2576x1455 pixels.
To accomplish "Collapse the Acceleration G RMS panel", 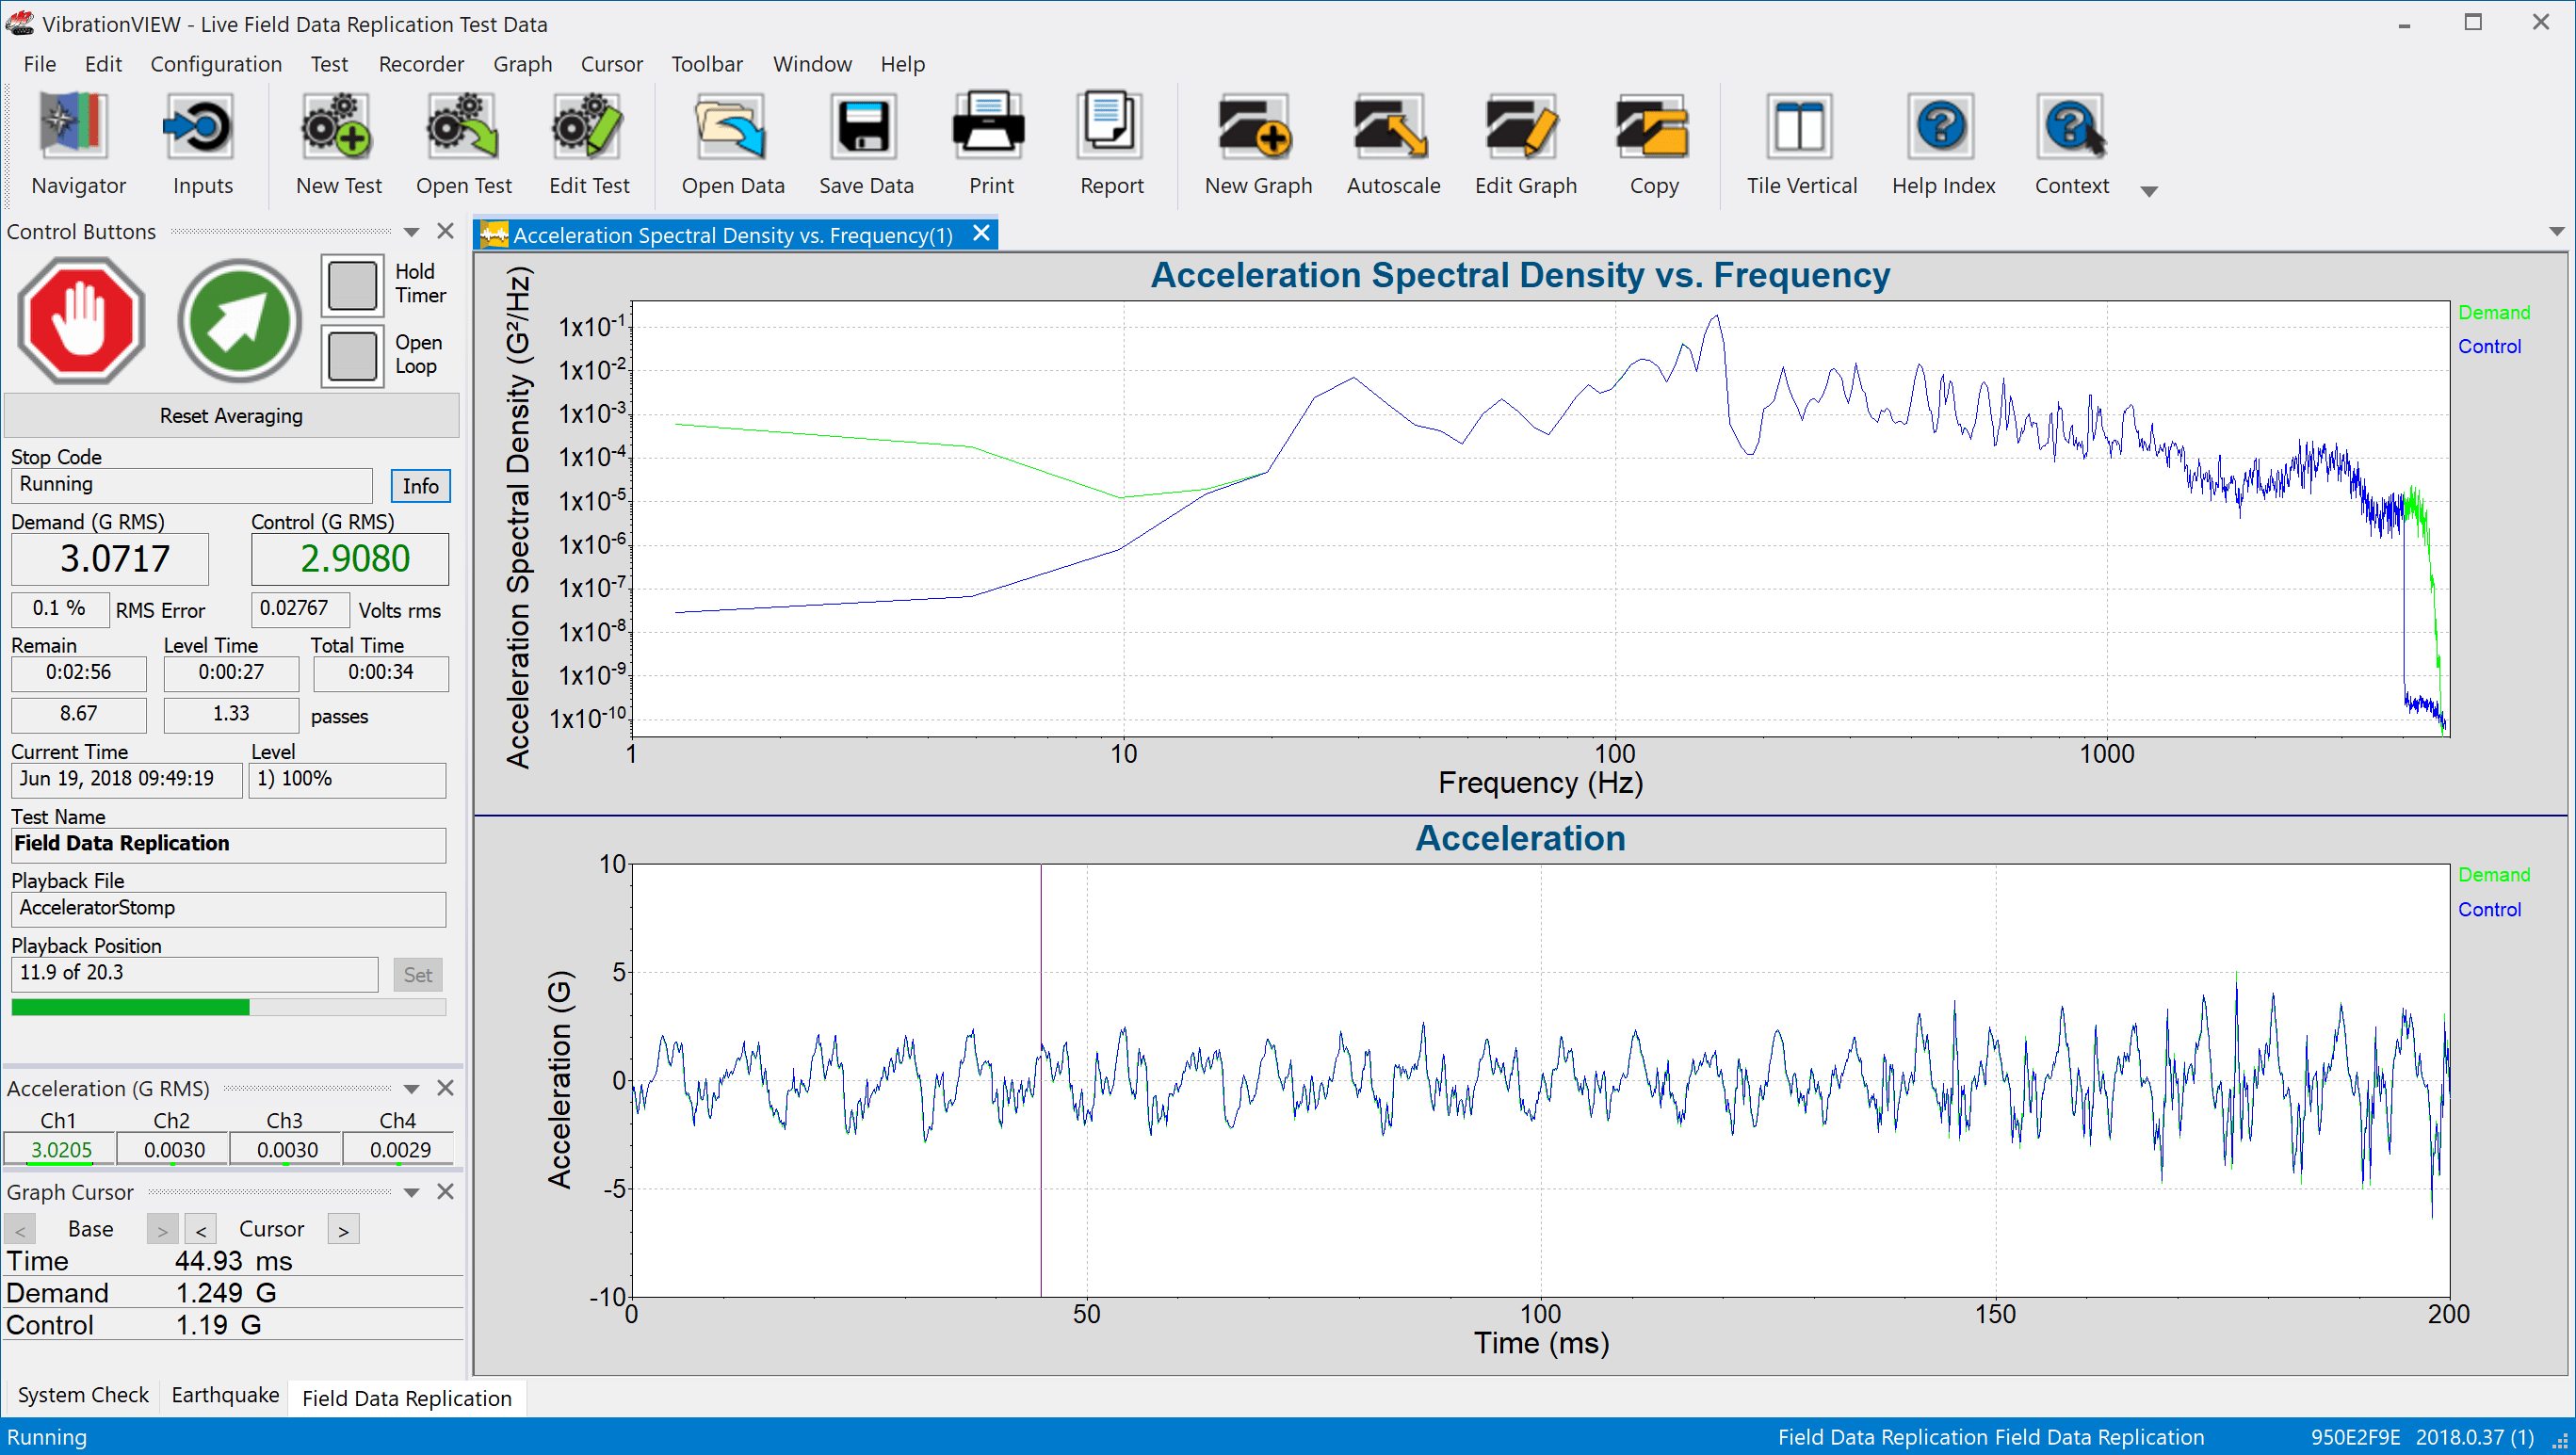I will point(411,1088).
